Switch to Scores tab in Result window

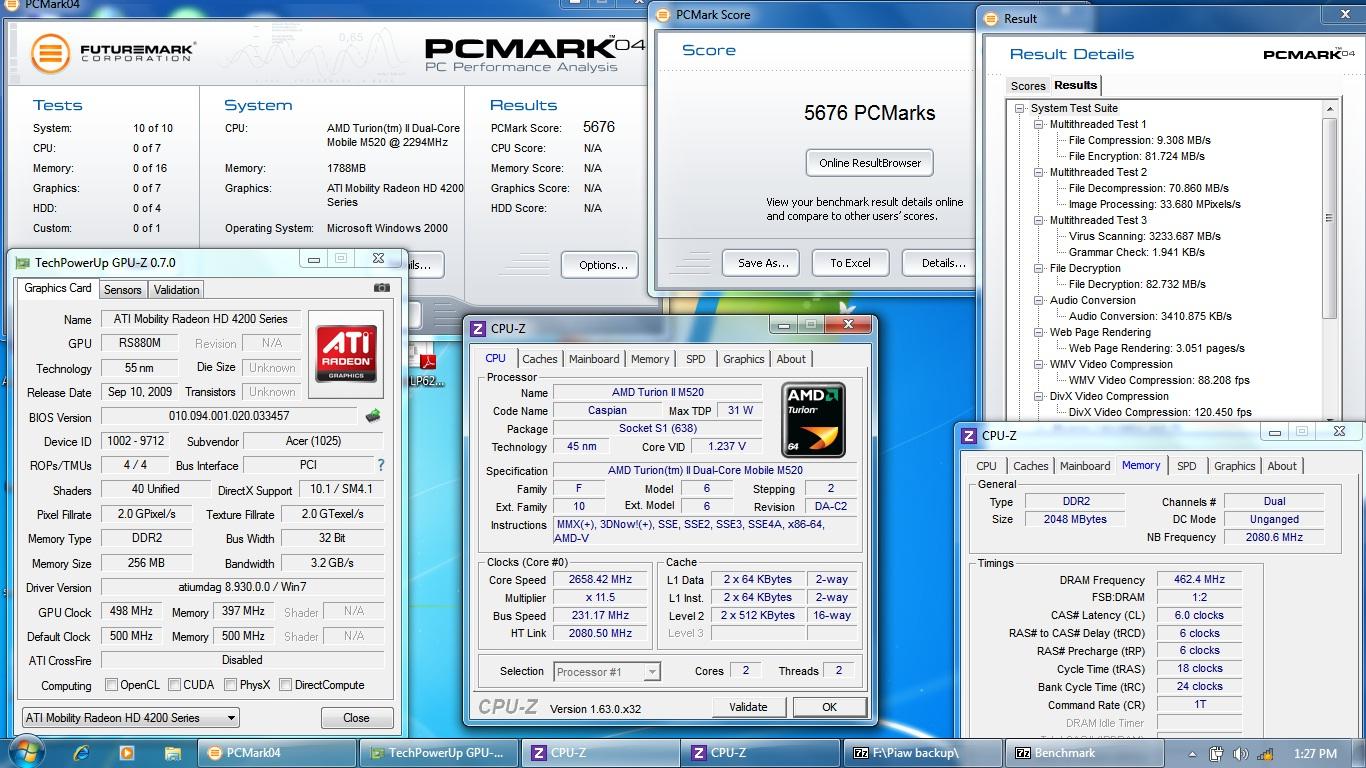tap(1028, 86)
